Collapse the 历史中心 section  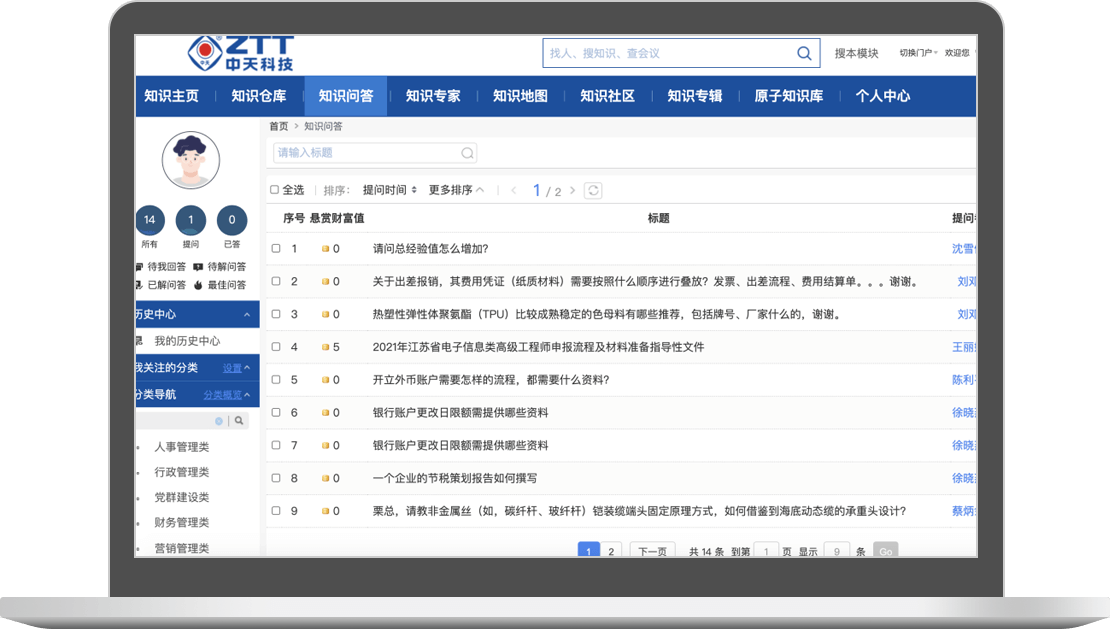[x=247, y=315]
